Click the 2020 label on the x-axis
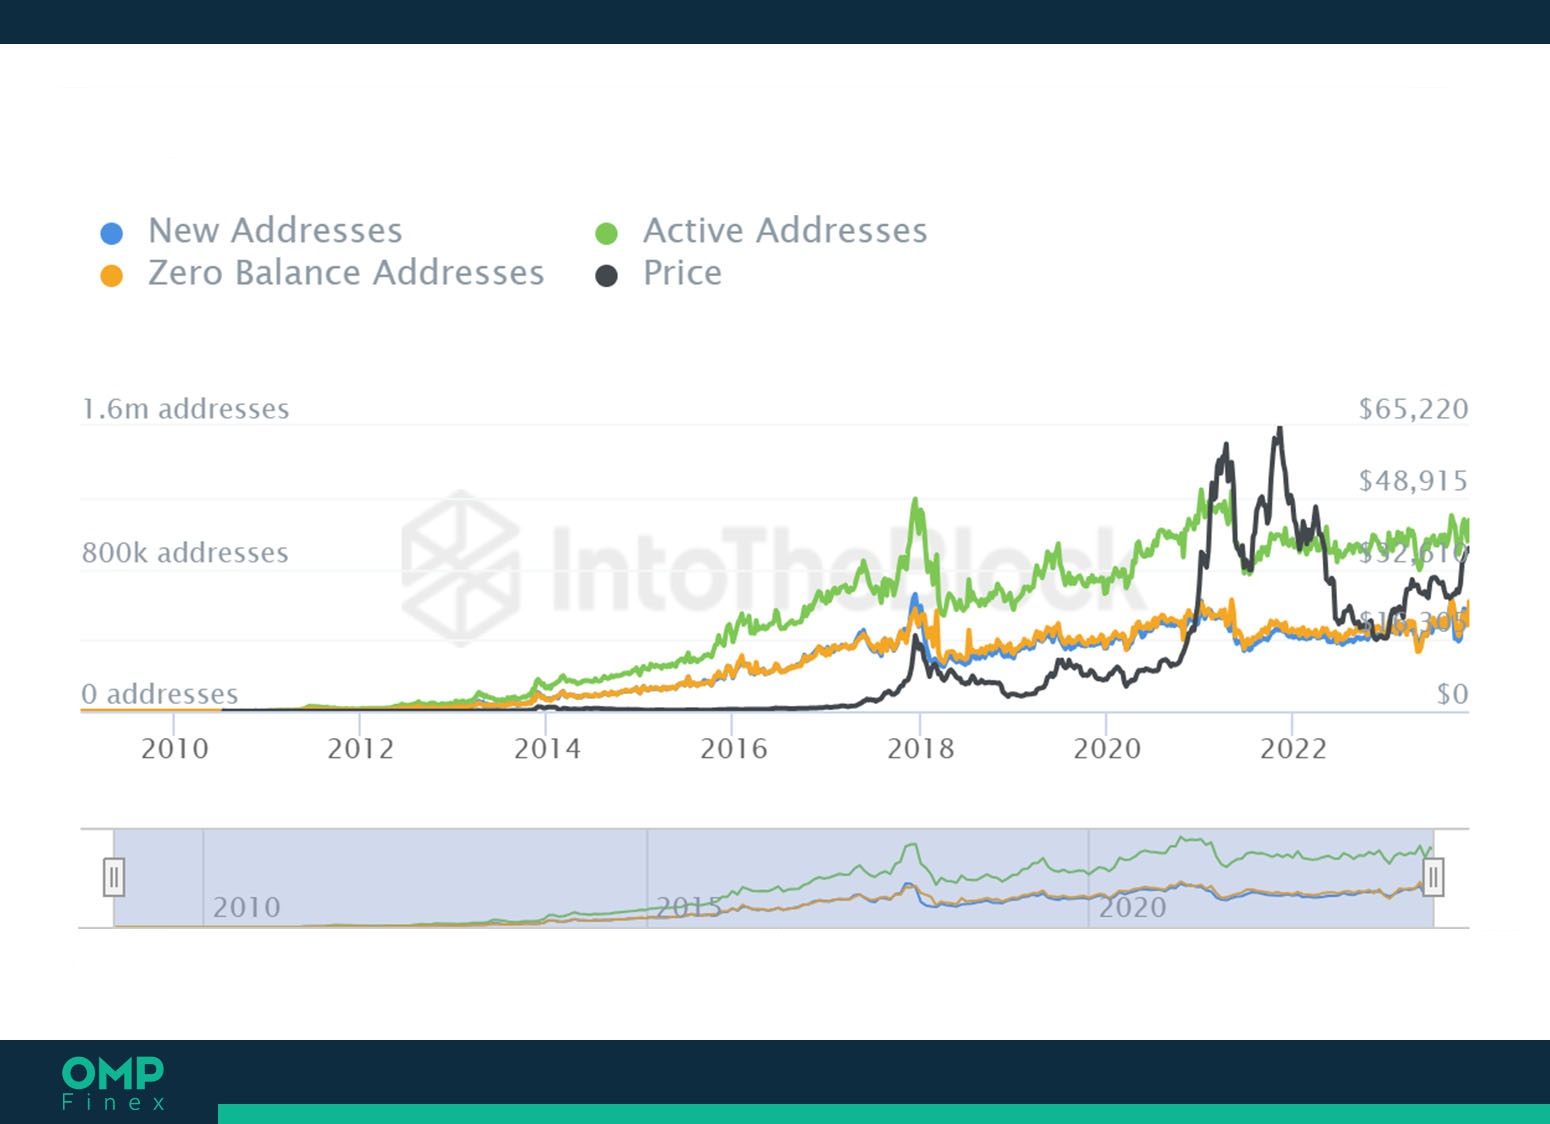The width and height of the screenshot is (1550, 1124). (1107, 748)
